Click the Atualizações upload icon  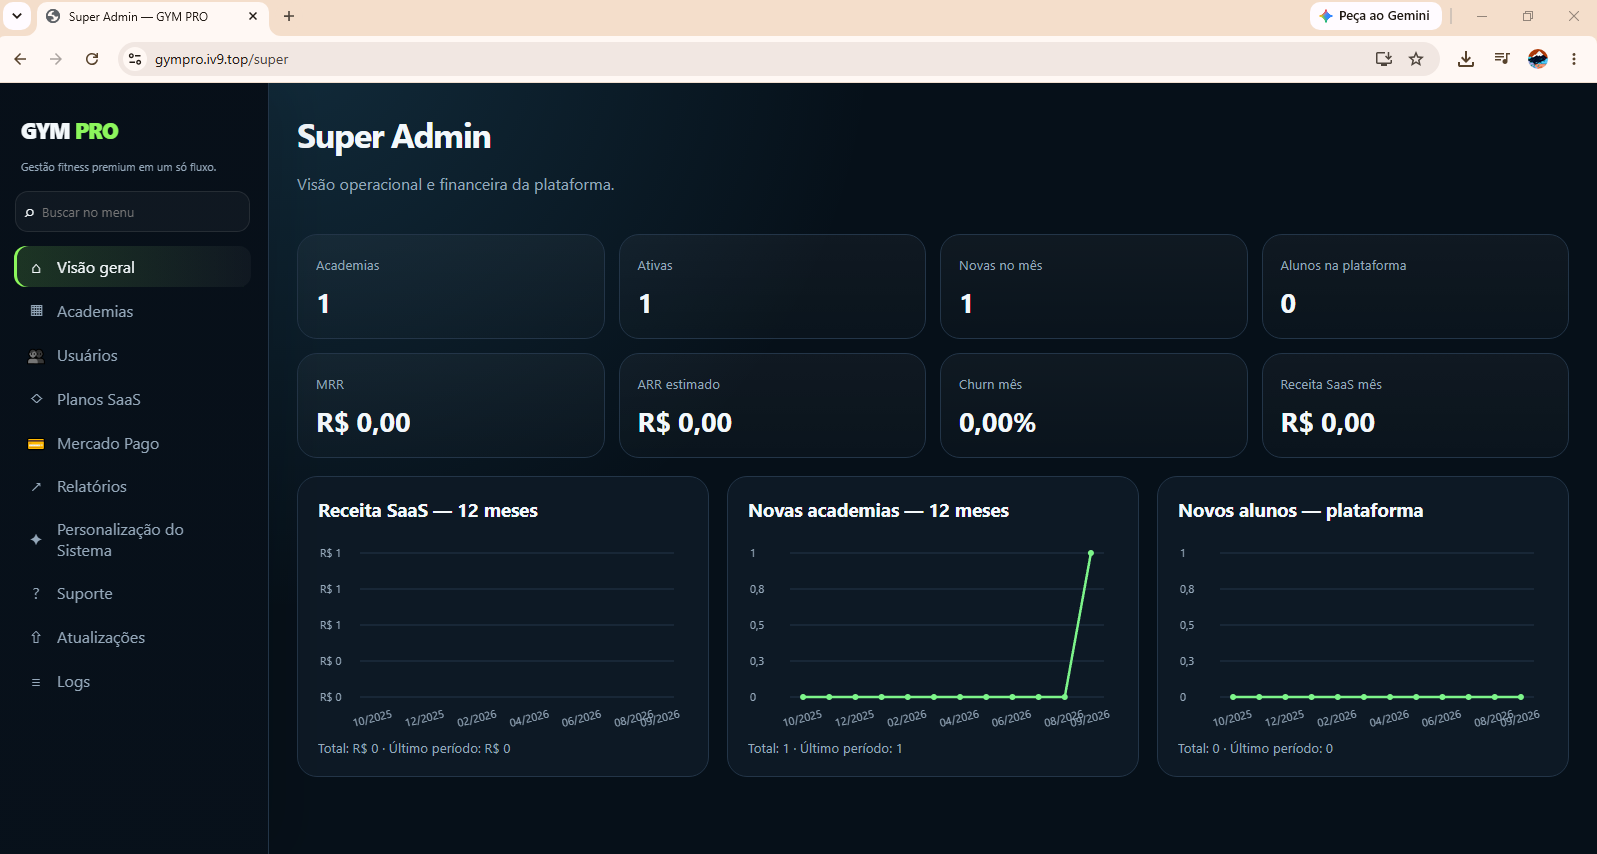click(x=36, y=638)
